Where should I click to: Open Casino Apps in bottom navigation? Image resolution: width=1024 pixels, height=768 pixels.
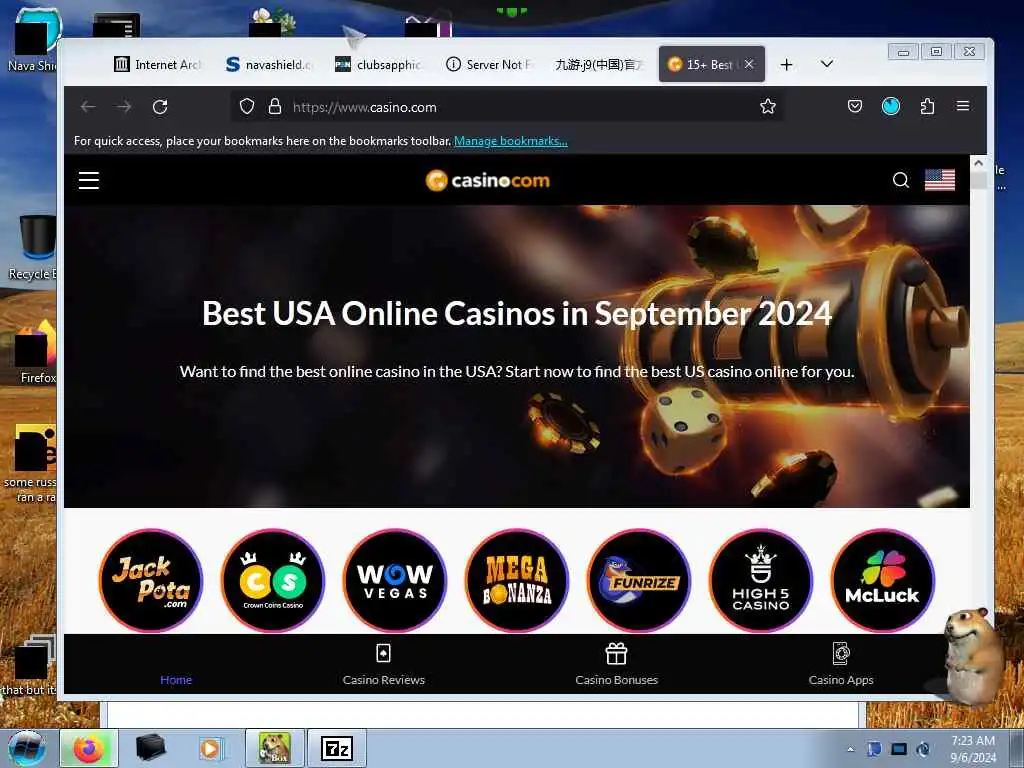pos(840,665)
